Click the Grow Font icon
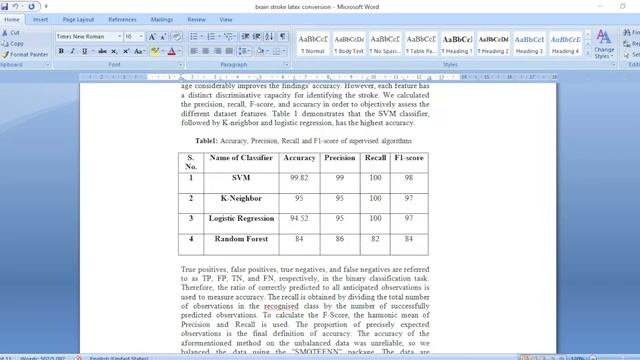The height and width of the screenshot is (360, 640). [x=152, y=37]
